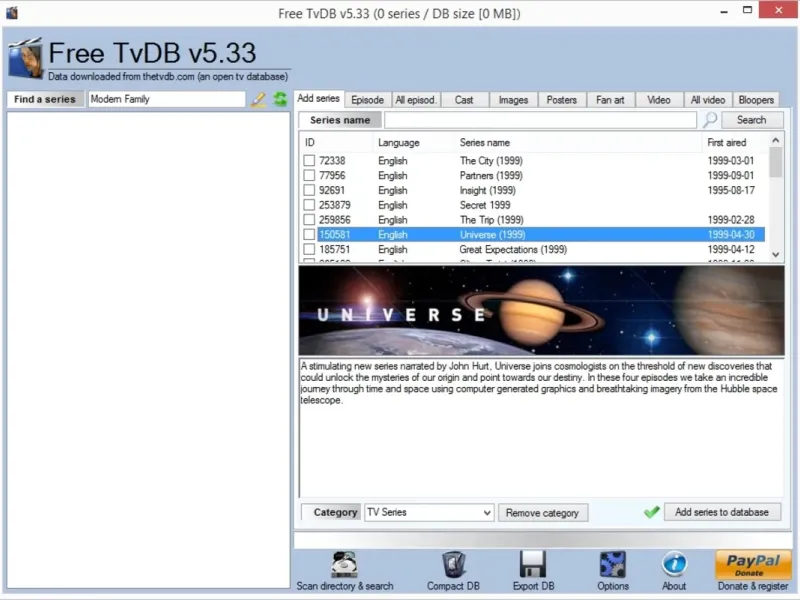
Task: Open the About info icon
Action: 674,565
